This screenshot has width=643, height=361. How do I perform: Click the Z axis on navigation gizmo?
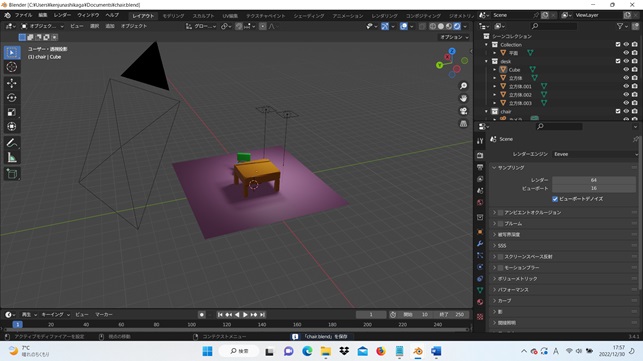point(452,51)
